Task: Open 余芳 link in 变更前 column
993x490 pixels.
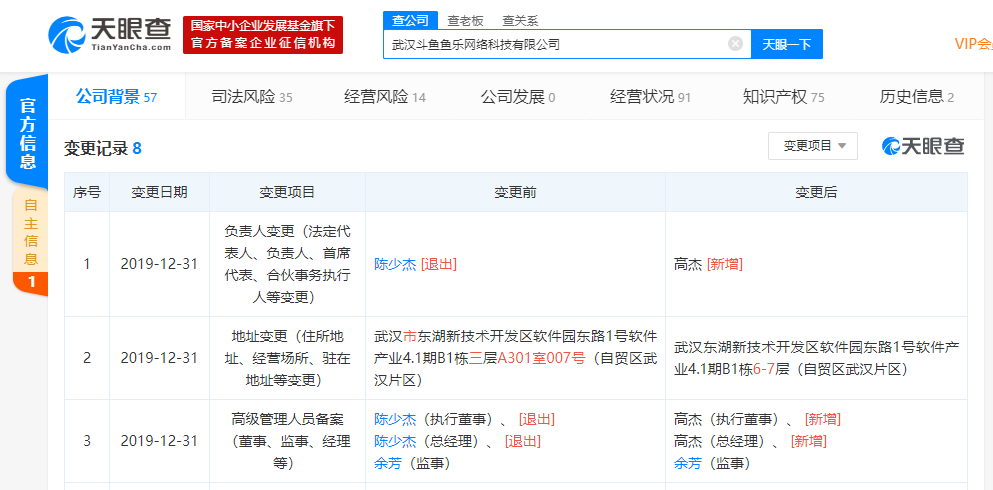Action: [388, 463]
